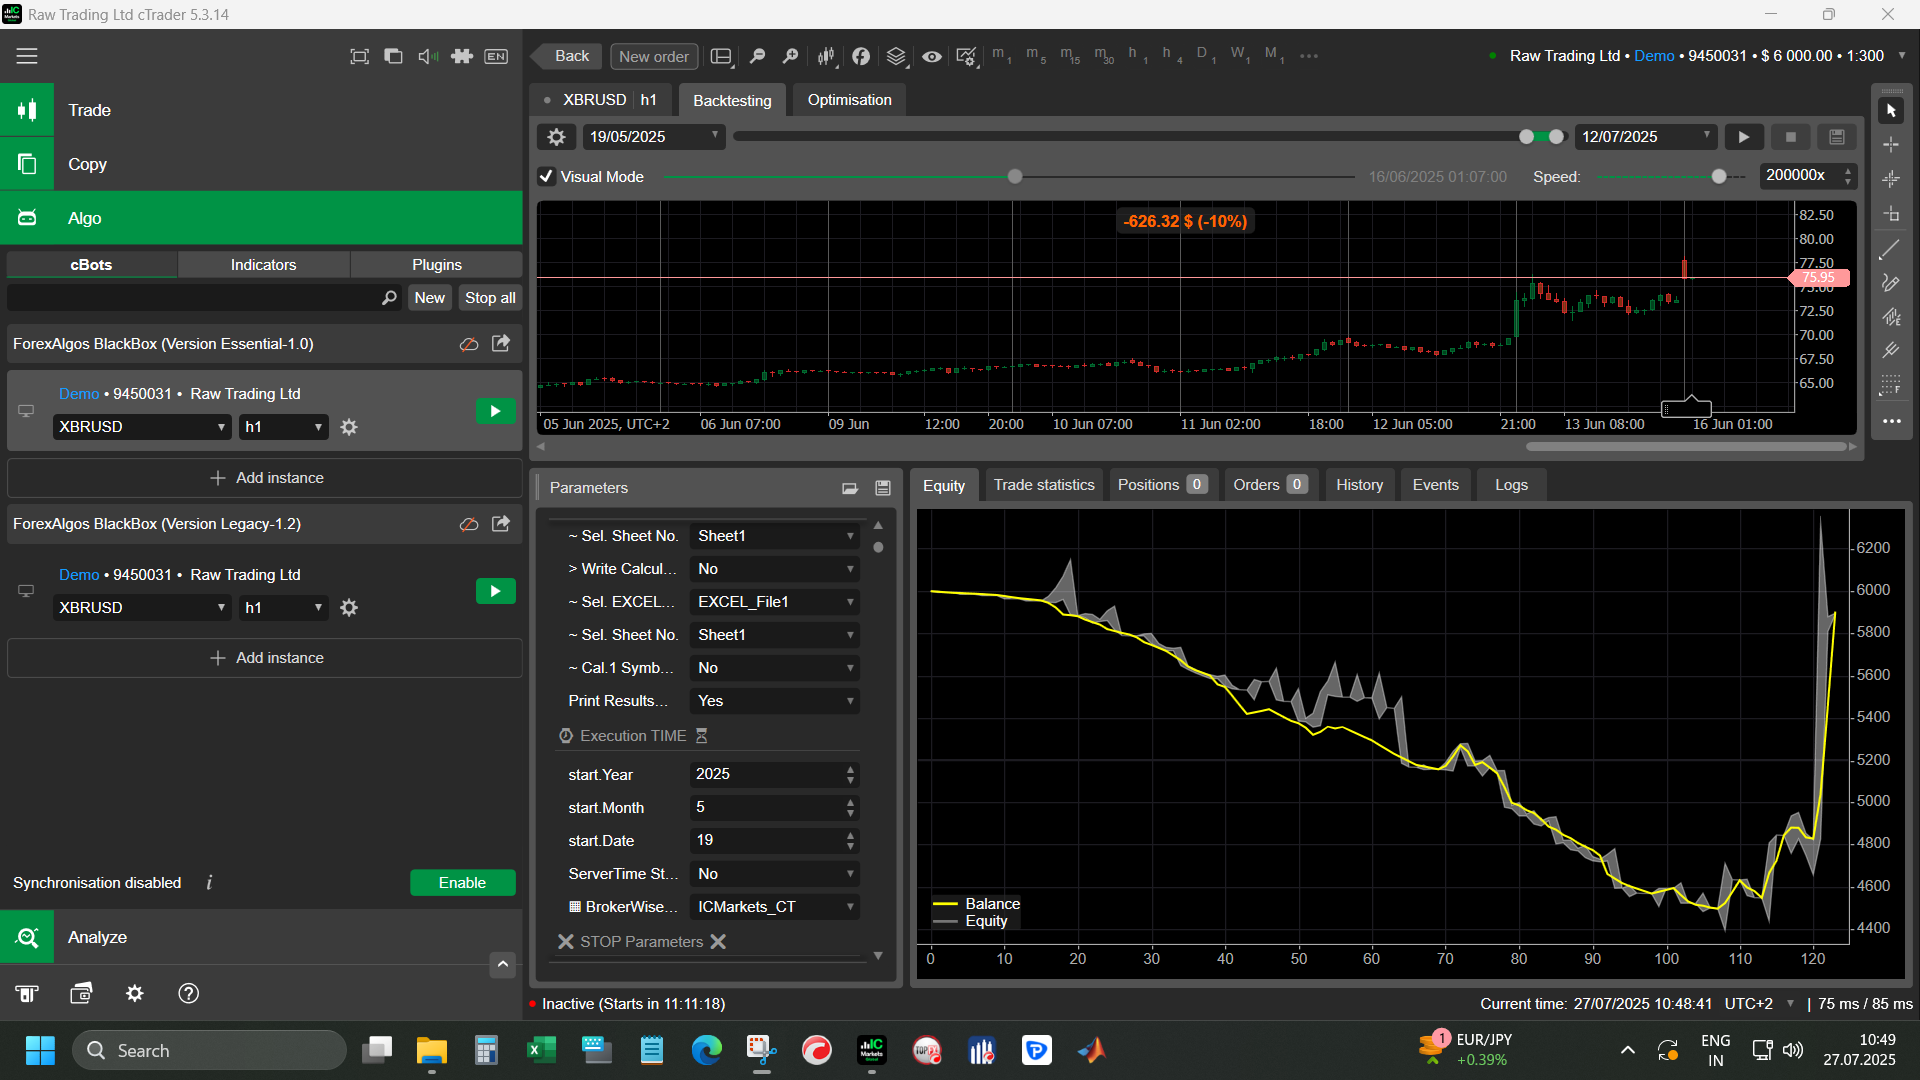Image resolution: width=1920 pixels, height=1080 pixels.
Task: Open the layers object list icon
Action: click(896, 56)
